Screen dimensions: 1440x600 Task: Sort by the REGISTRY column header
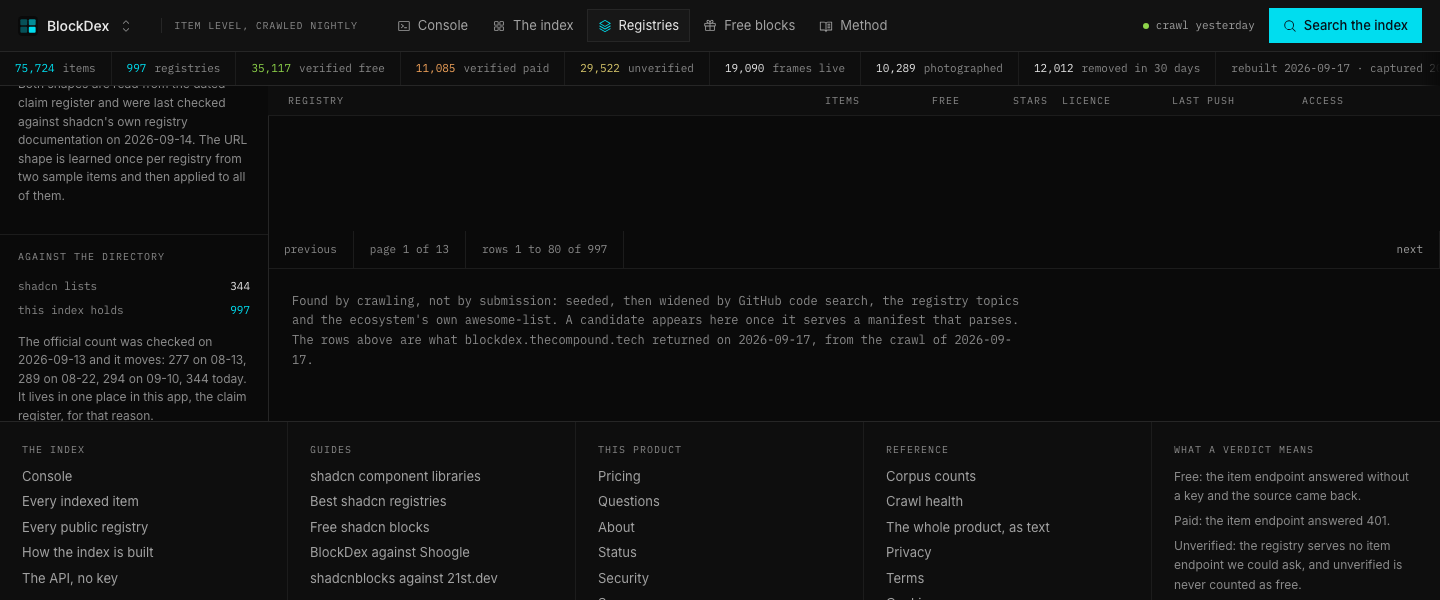[316, 101]
